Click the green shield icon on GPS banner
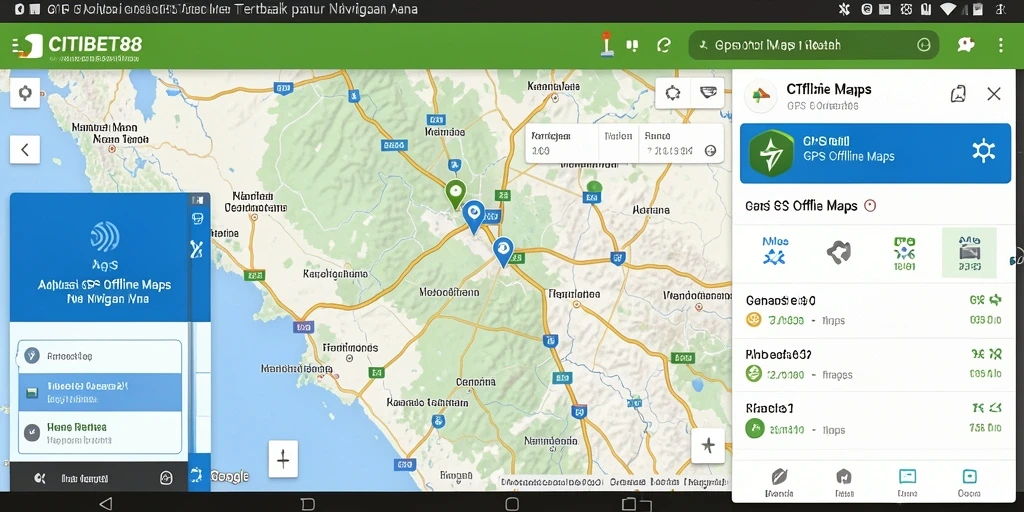Screen dimensions: 1024x512 771,153
